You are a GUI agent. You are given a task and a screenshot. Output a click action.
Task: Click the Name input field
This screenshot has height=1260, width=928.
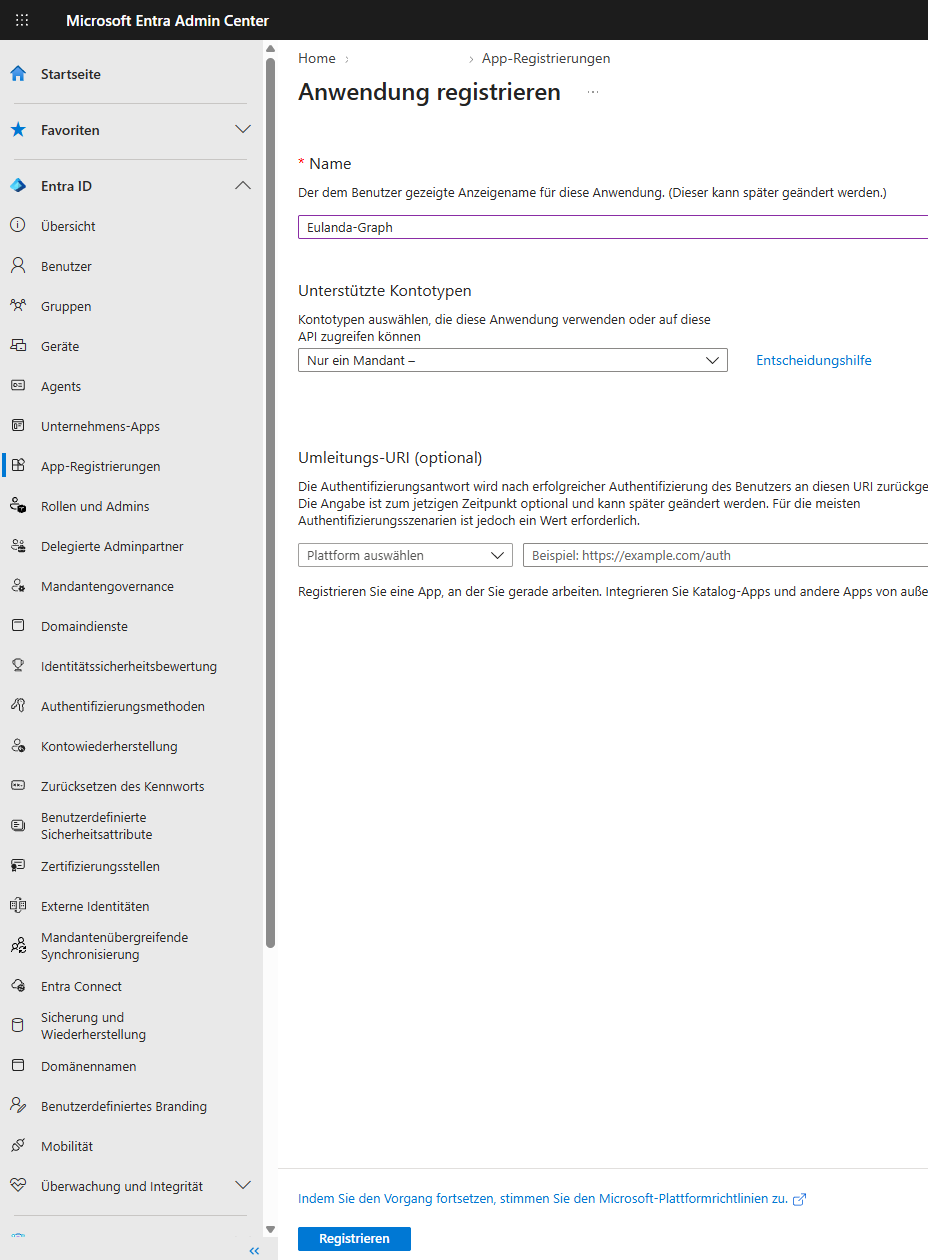click(x=613, y=227)
